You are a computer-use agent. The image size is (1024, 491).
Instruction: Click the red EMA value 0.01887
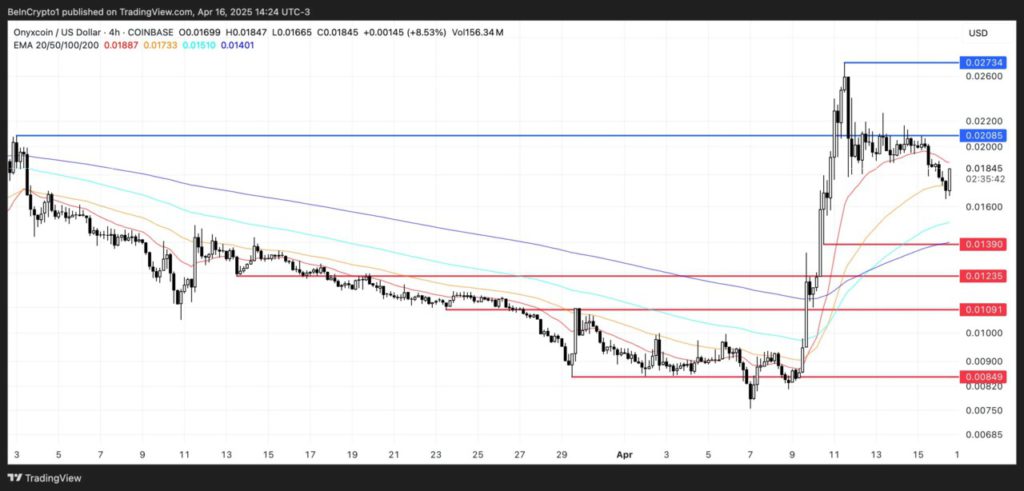pos(120,45)
